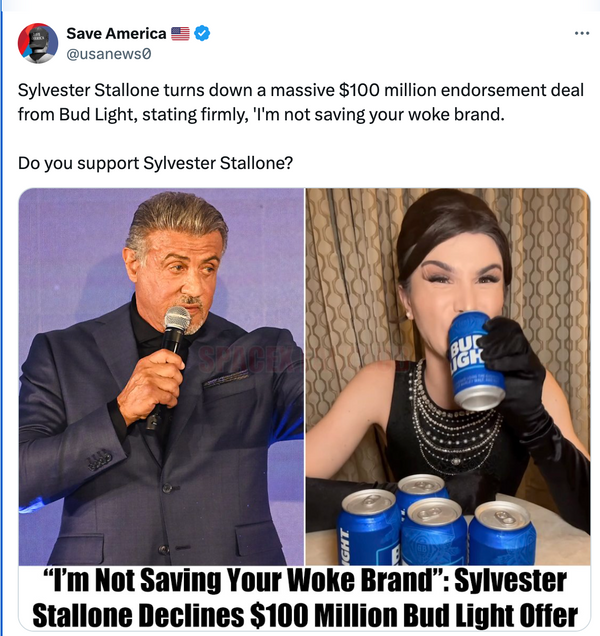Open the Save America profile avatar
The image size is (600, 636).
pyautogui.click(x=38, y=43)
